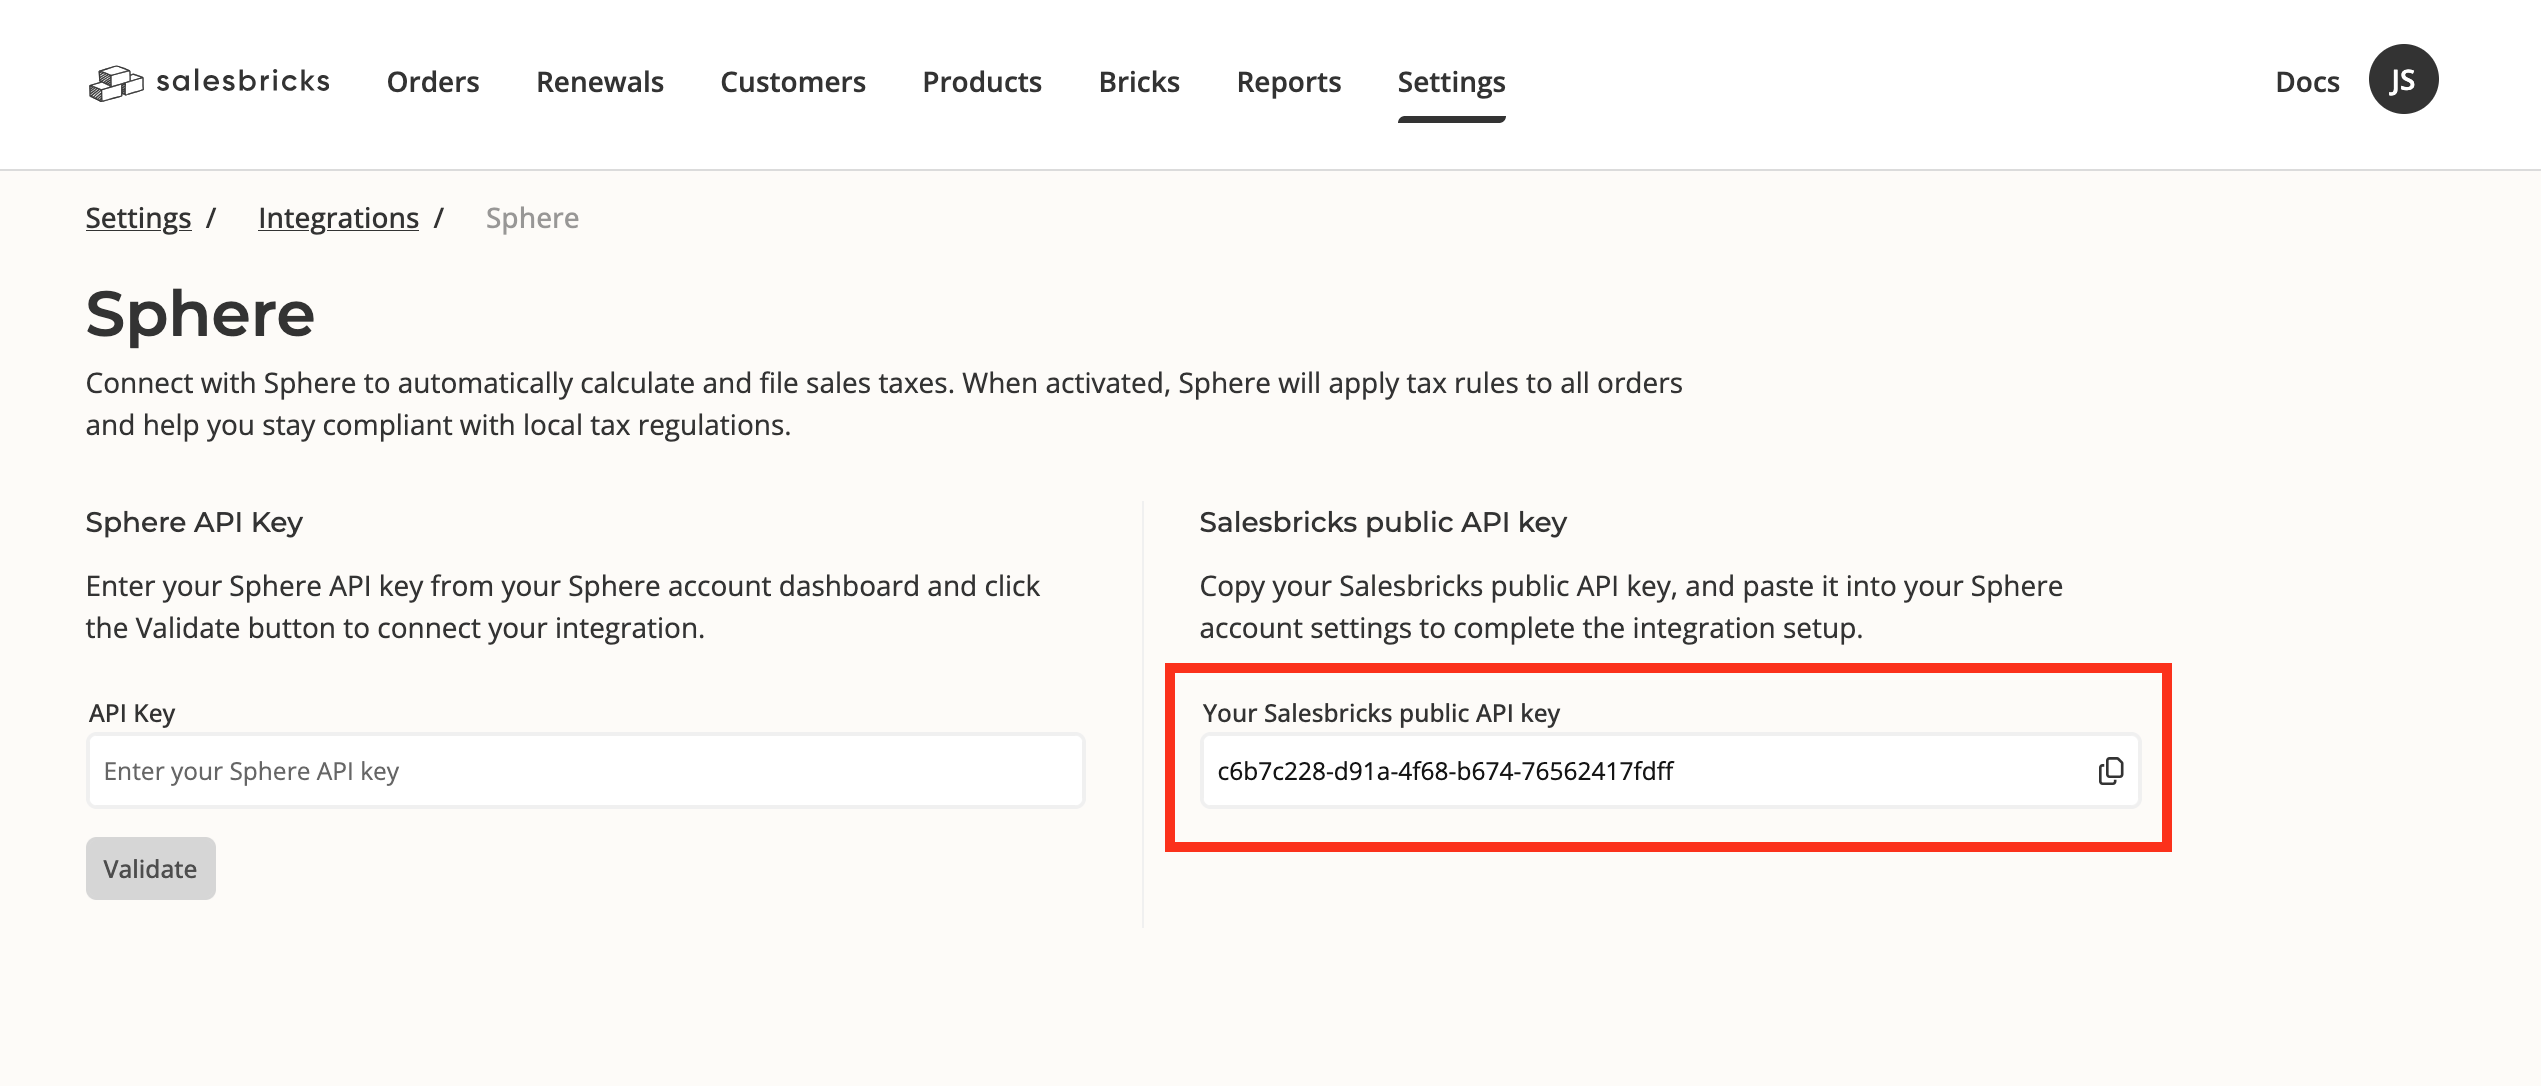Select the Settings nav item
The height and width of the screenshot is (1086, 2541).
1451,82
